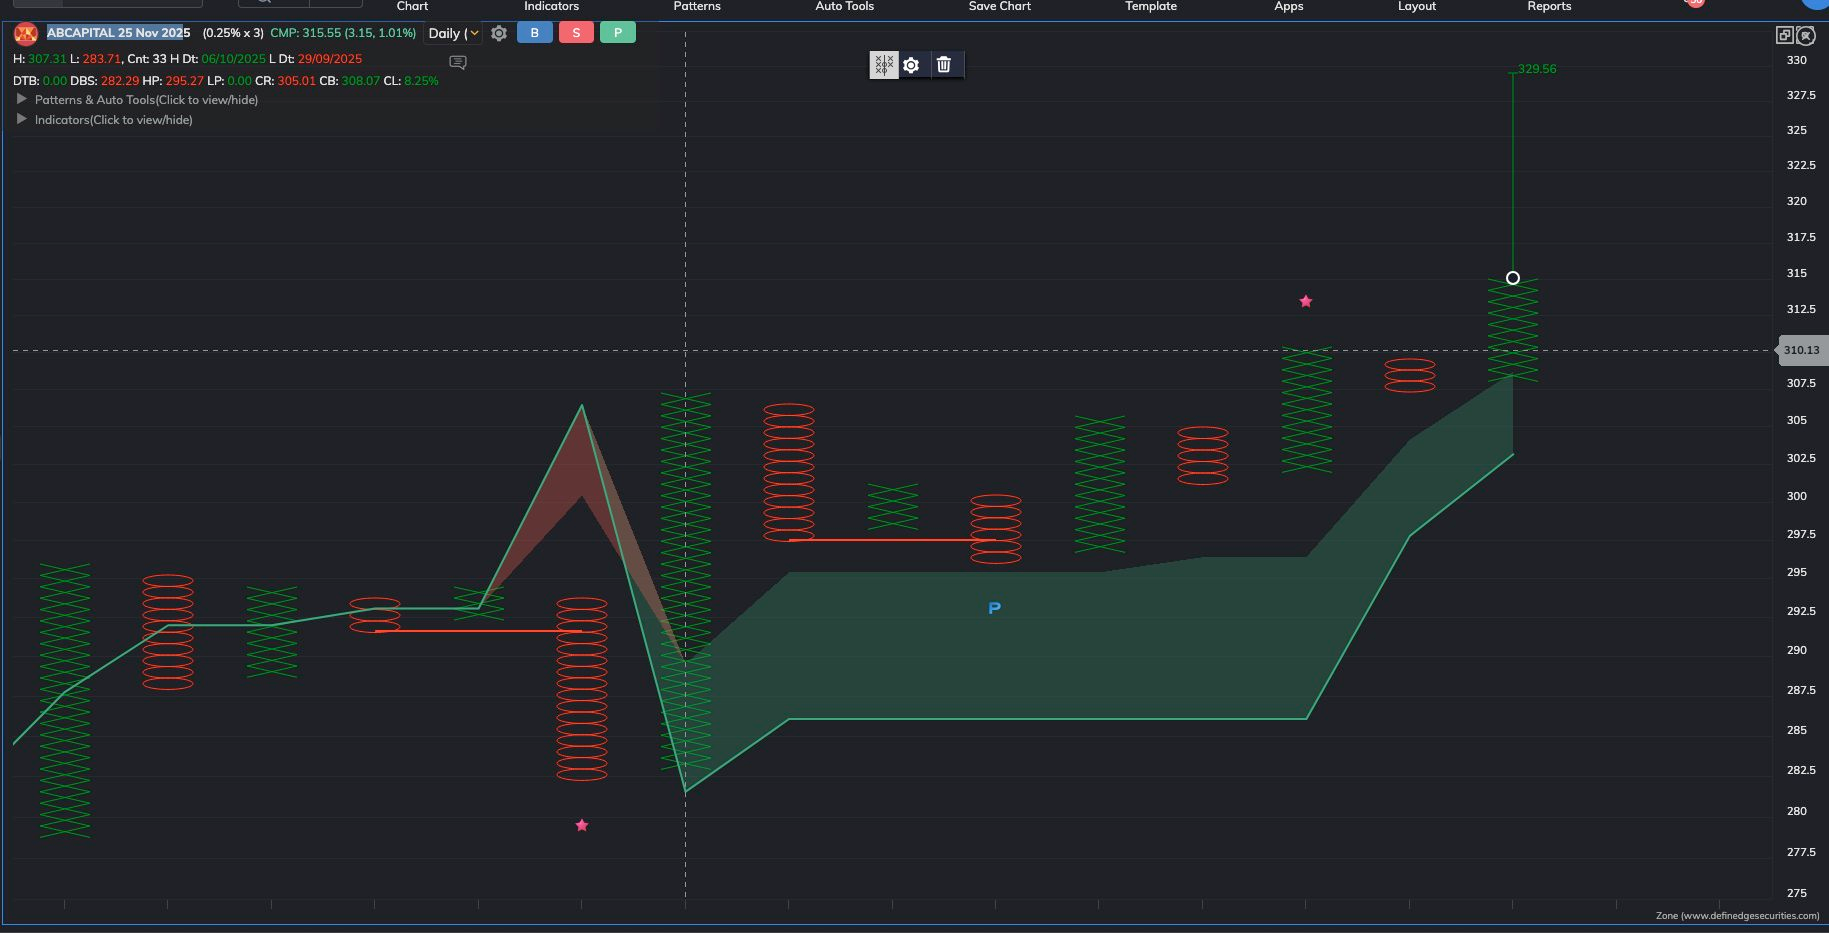Screen dimensions: 1829x933
Task: Click the pink star below red O column
Action: tap(582, 825)
